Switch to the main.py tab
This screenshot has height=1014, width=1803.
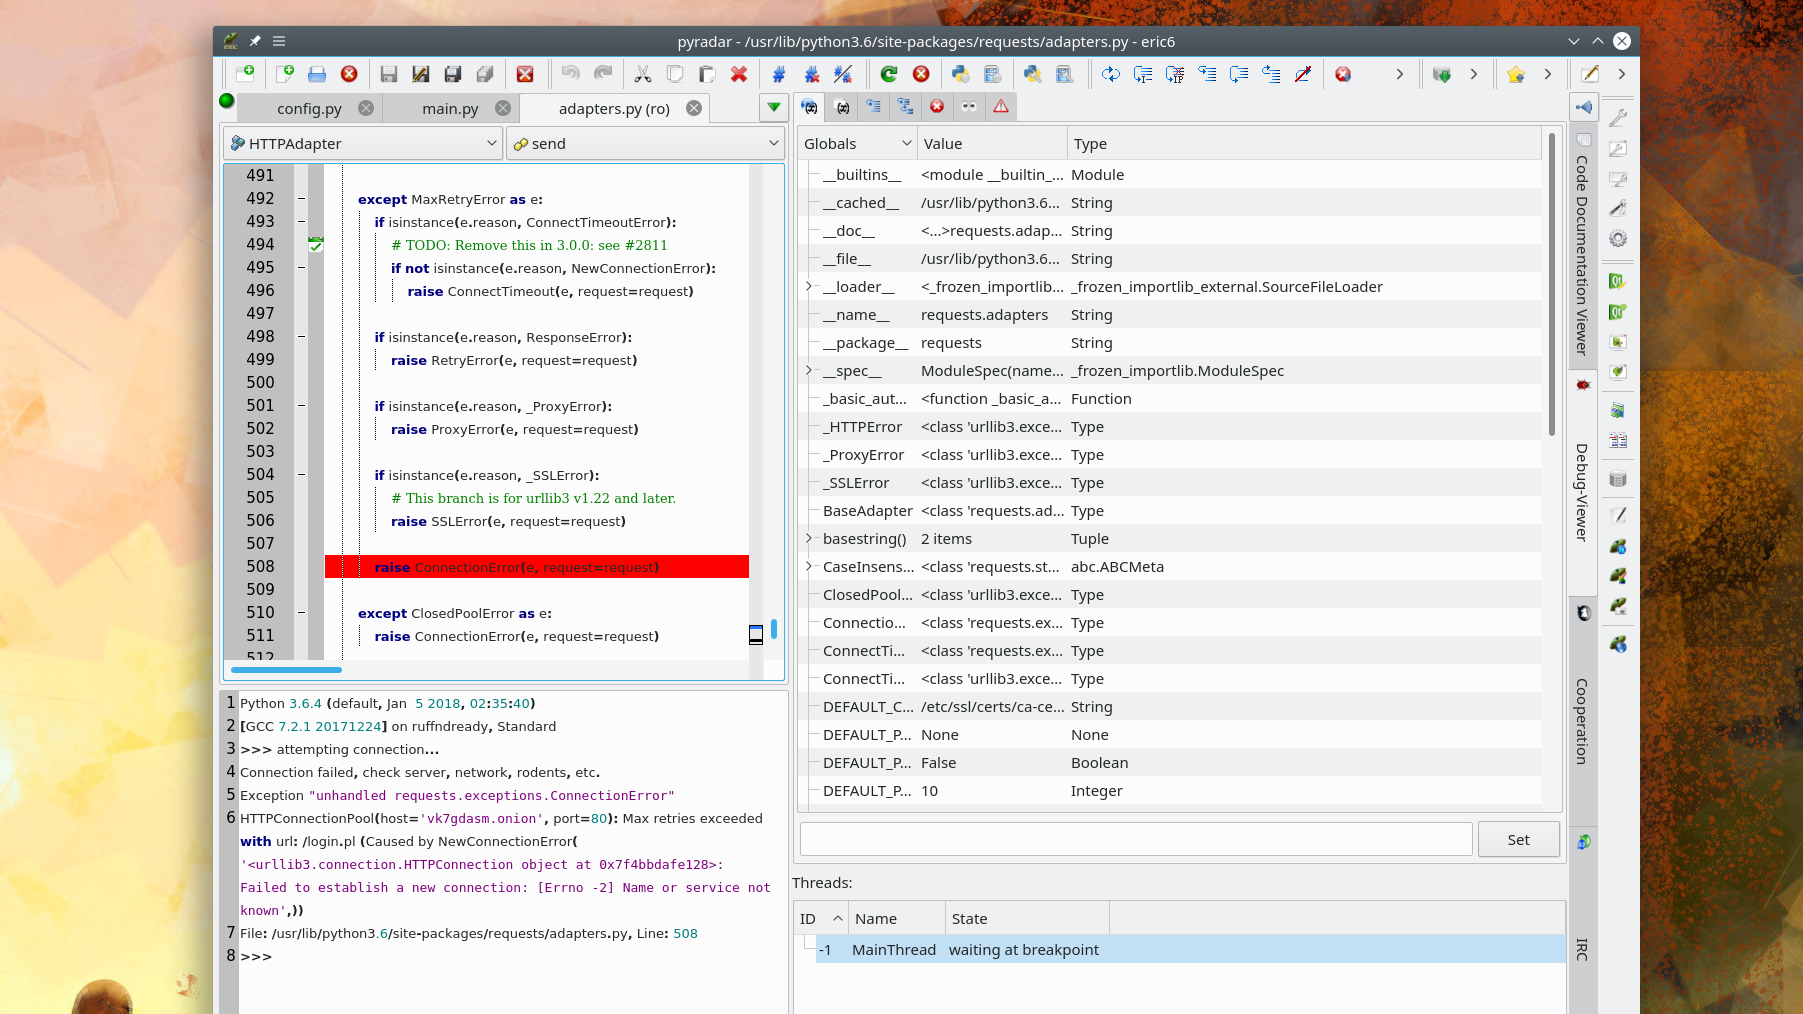tap(450, 108)
